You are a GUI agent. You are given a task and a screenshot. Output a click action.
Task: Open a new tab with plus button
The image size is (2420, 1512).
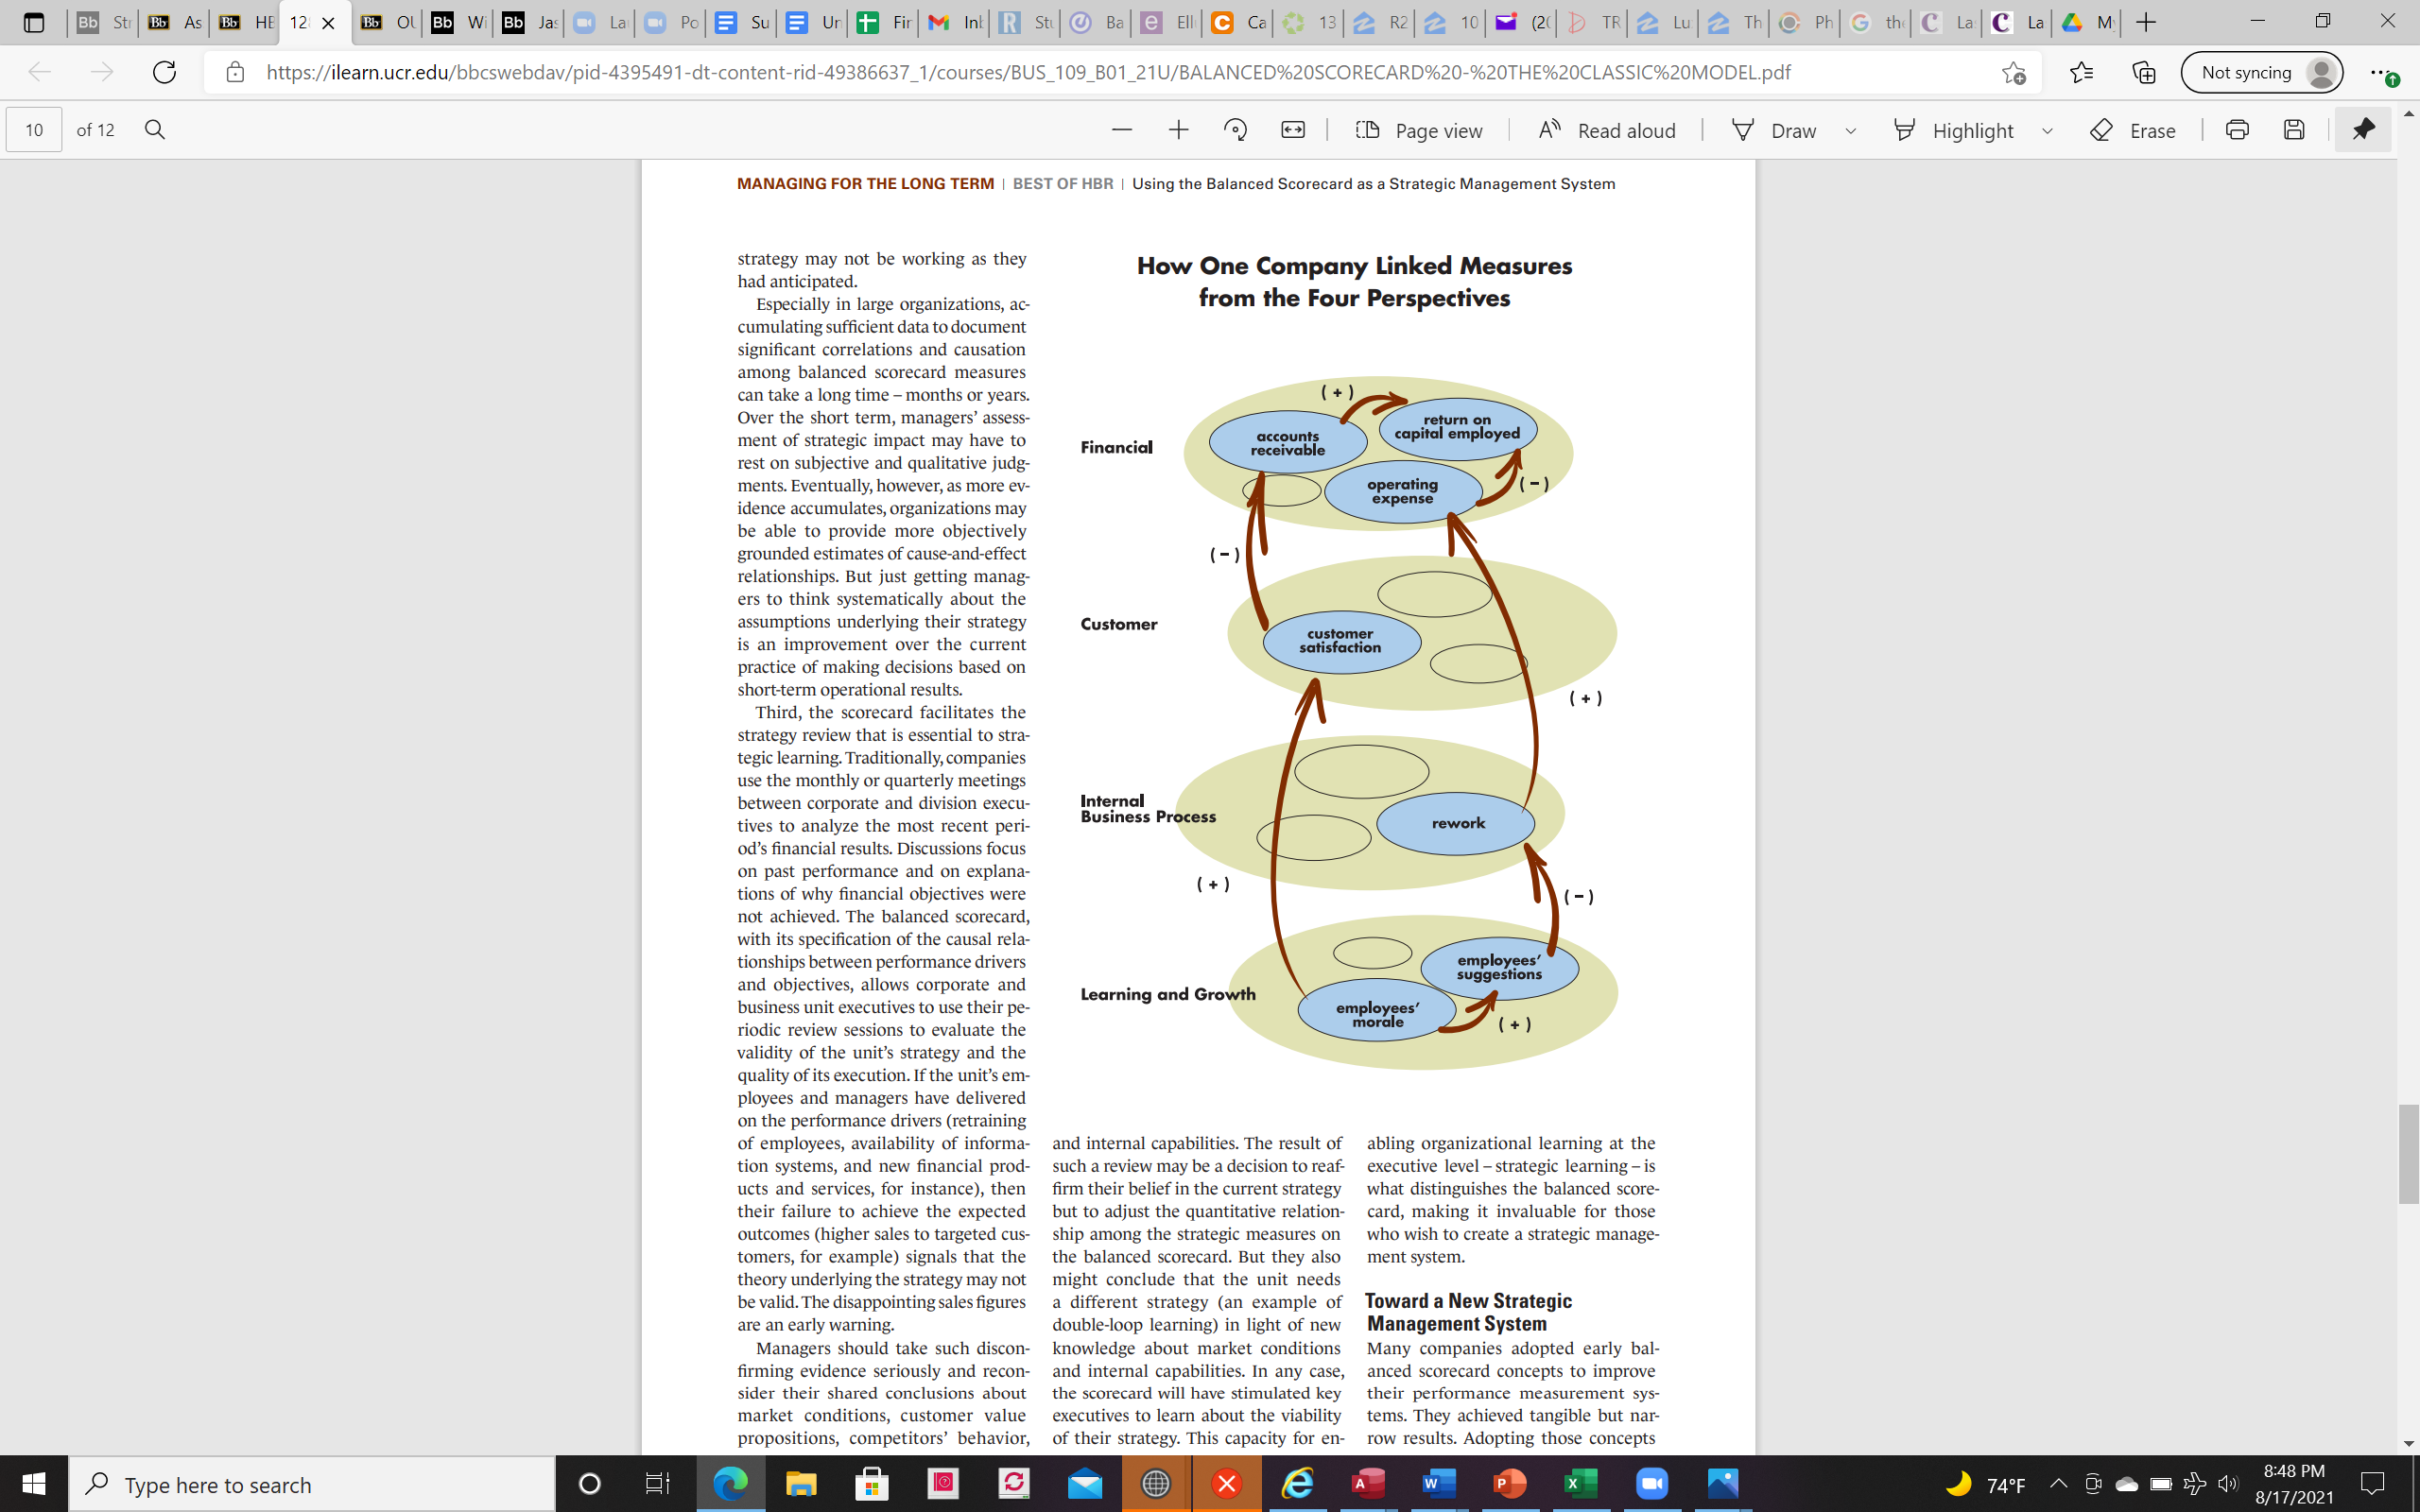[x=2145, y=22]
